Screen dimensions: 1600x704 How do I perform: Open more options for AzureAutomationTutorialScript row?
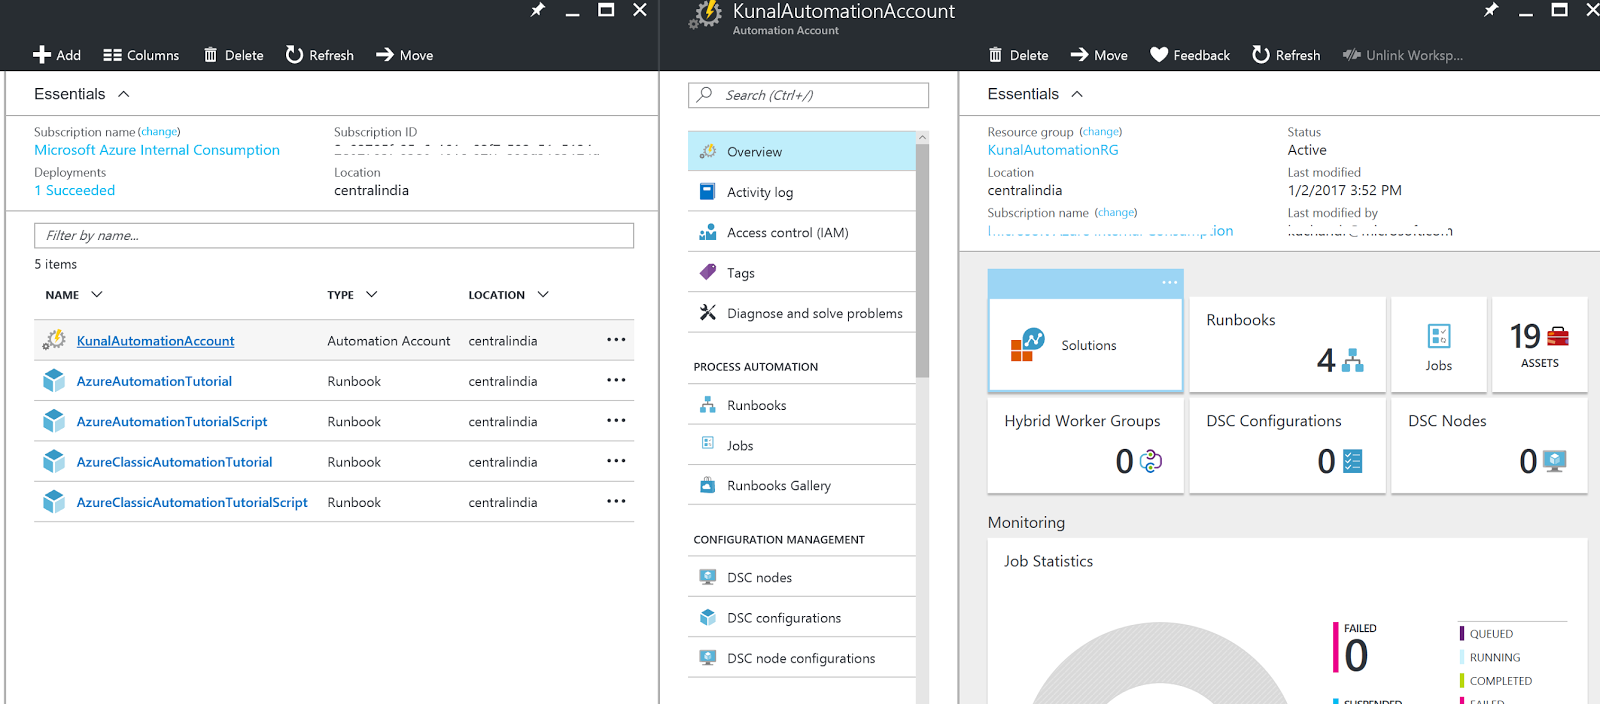(616, 420)
